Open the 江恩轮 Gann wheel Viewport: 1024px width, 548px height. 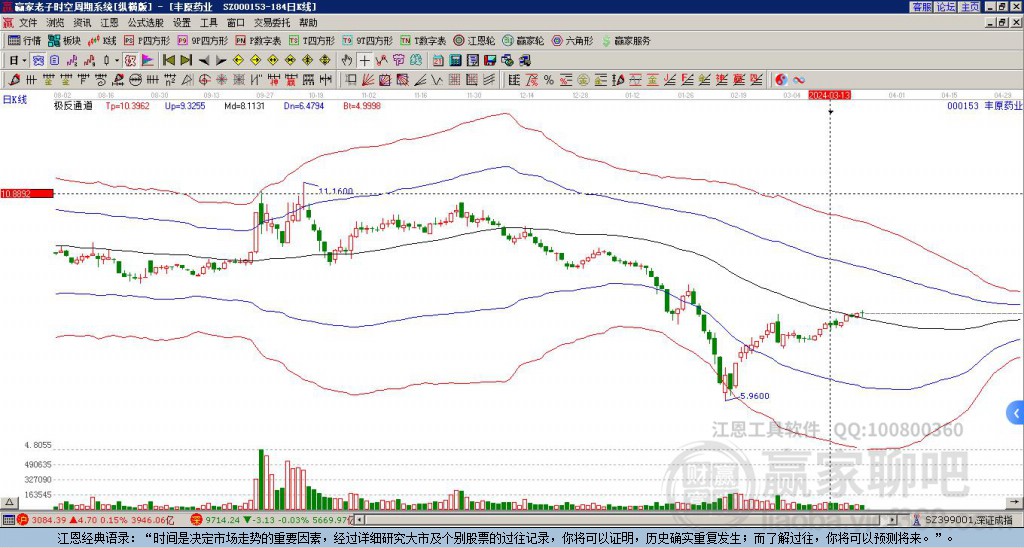(x=474, y=40)
